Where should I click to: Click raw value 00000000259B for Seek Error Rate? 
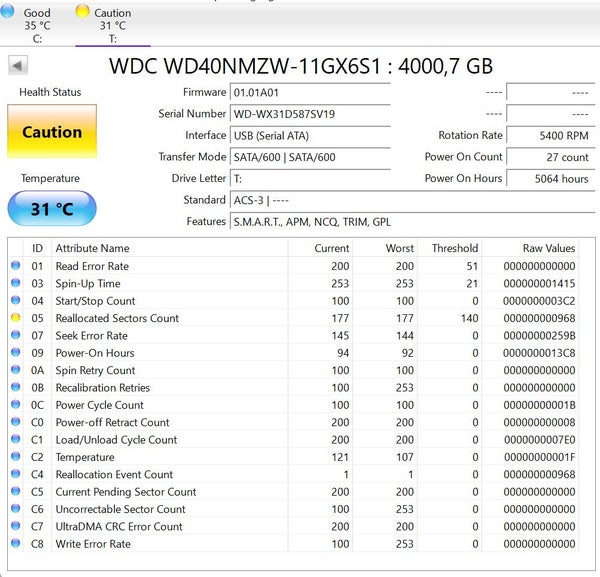coord(539,336)
